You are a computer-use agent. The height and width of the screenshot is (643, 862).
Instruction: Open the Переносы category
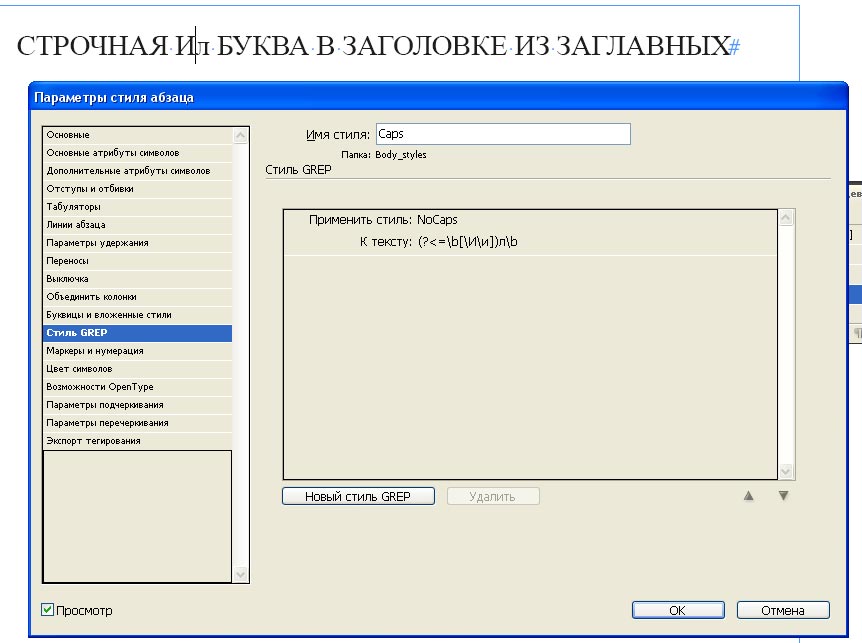(137, 260)
